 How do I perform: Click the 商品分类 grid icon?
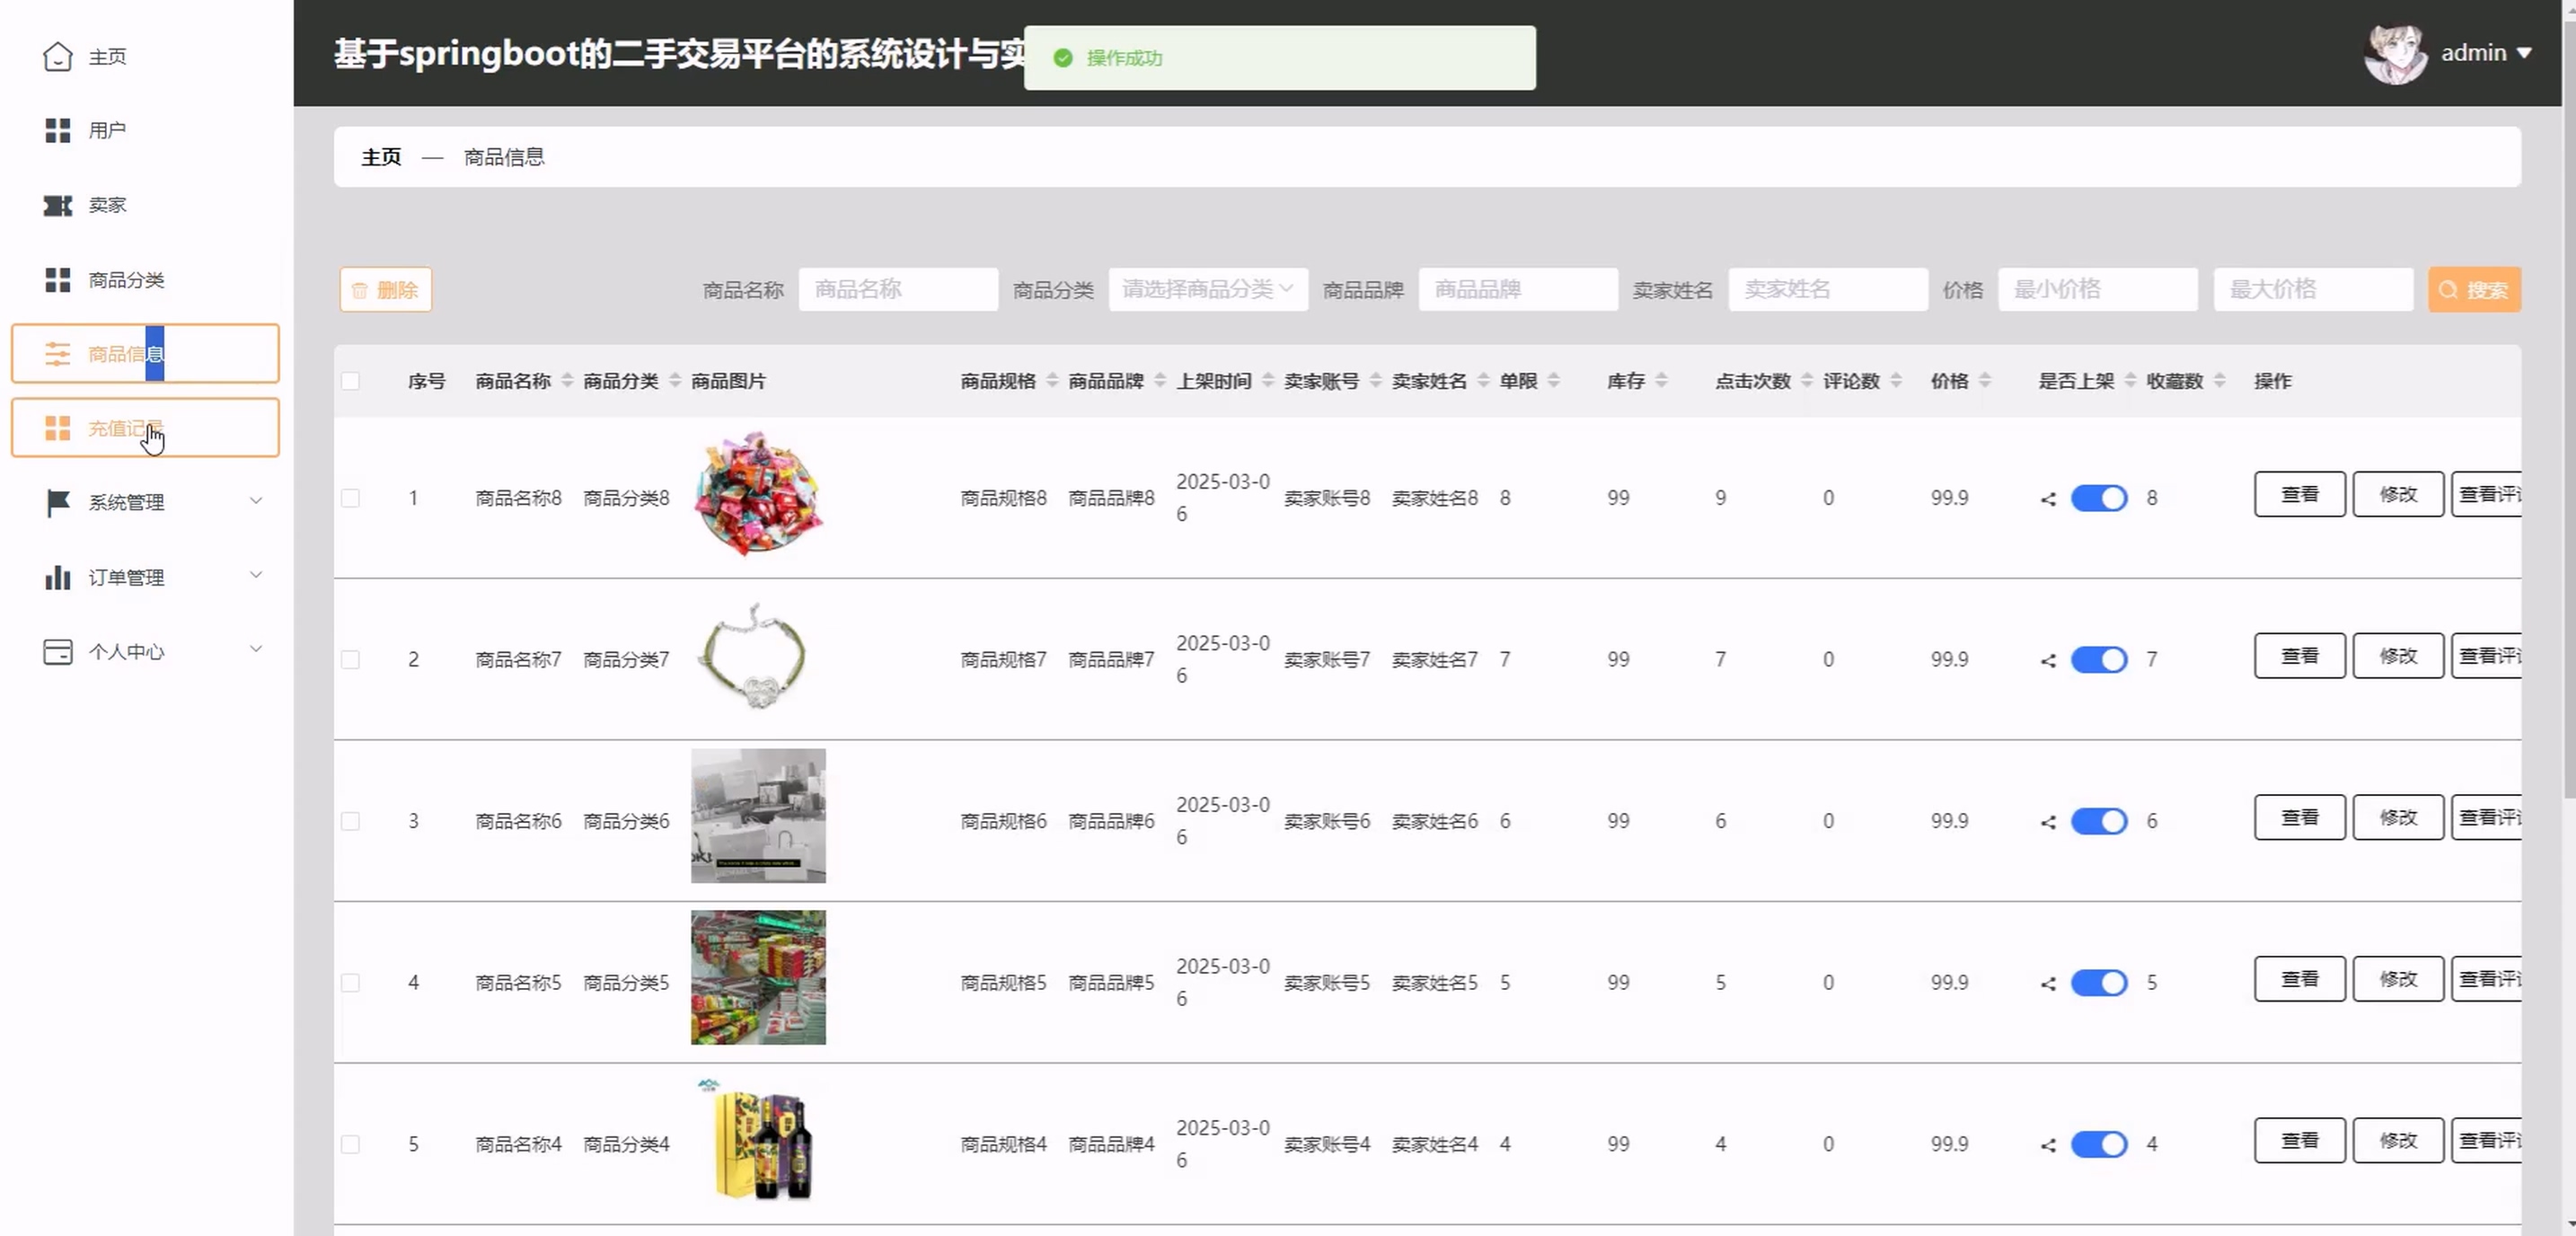pos(57,280)
